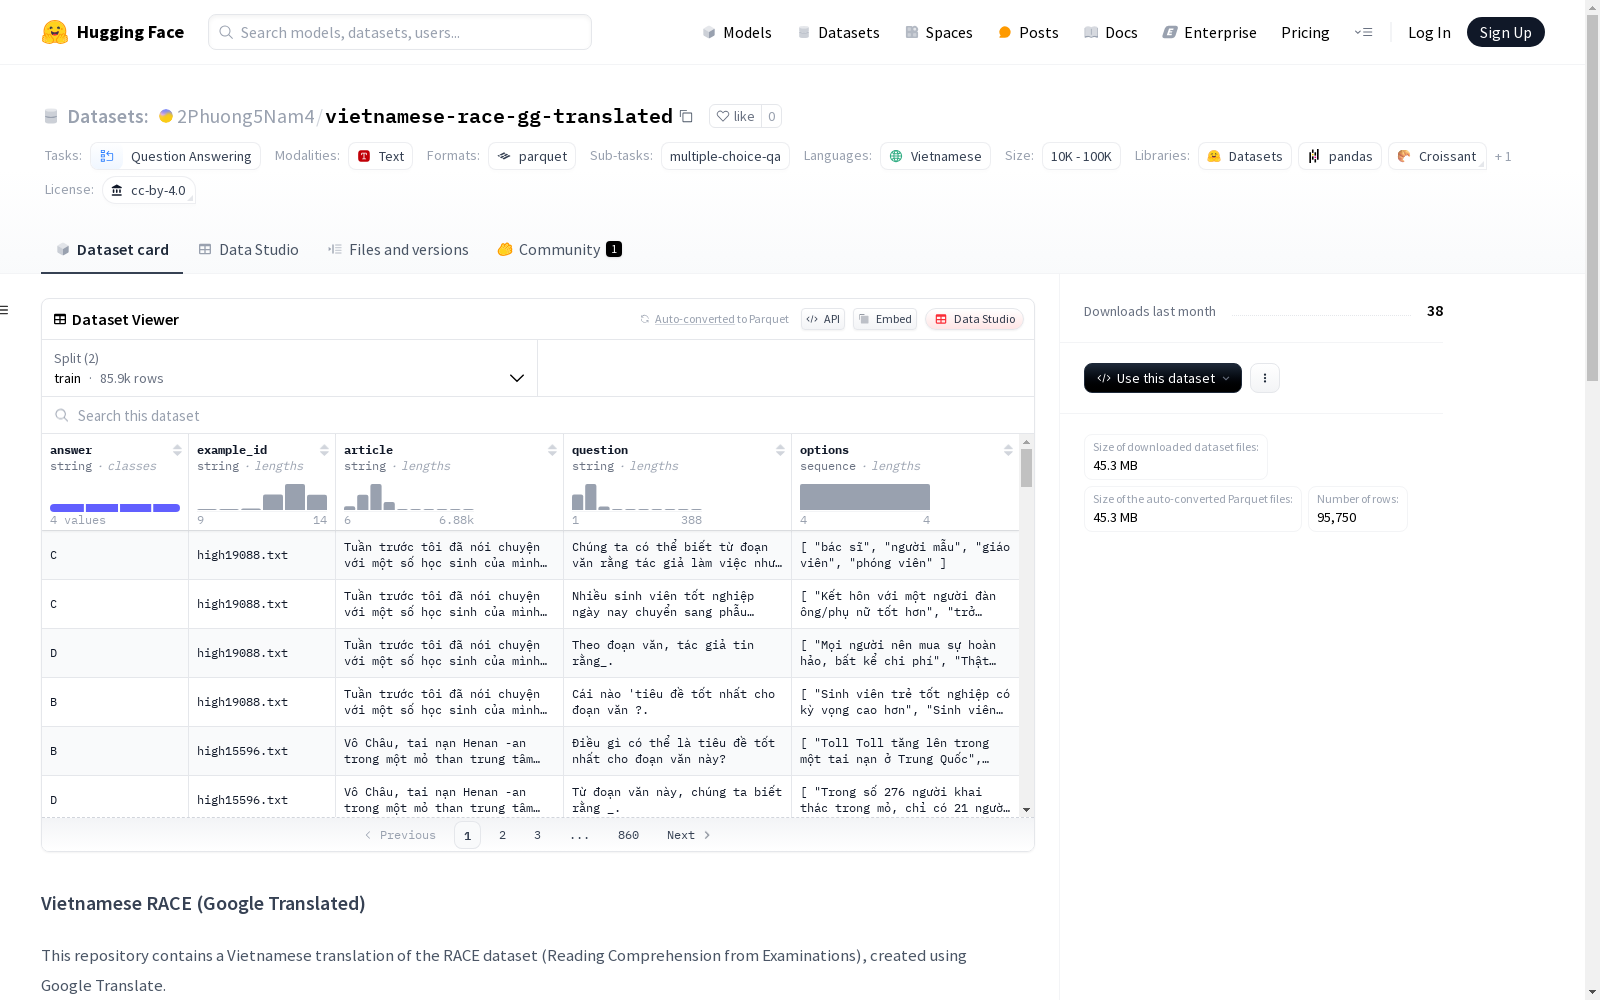Click the parquet format tag
The height and width of the screenshot is (1000, 1600).
[532, 156]
